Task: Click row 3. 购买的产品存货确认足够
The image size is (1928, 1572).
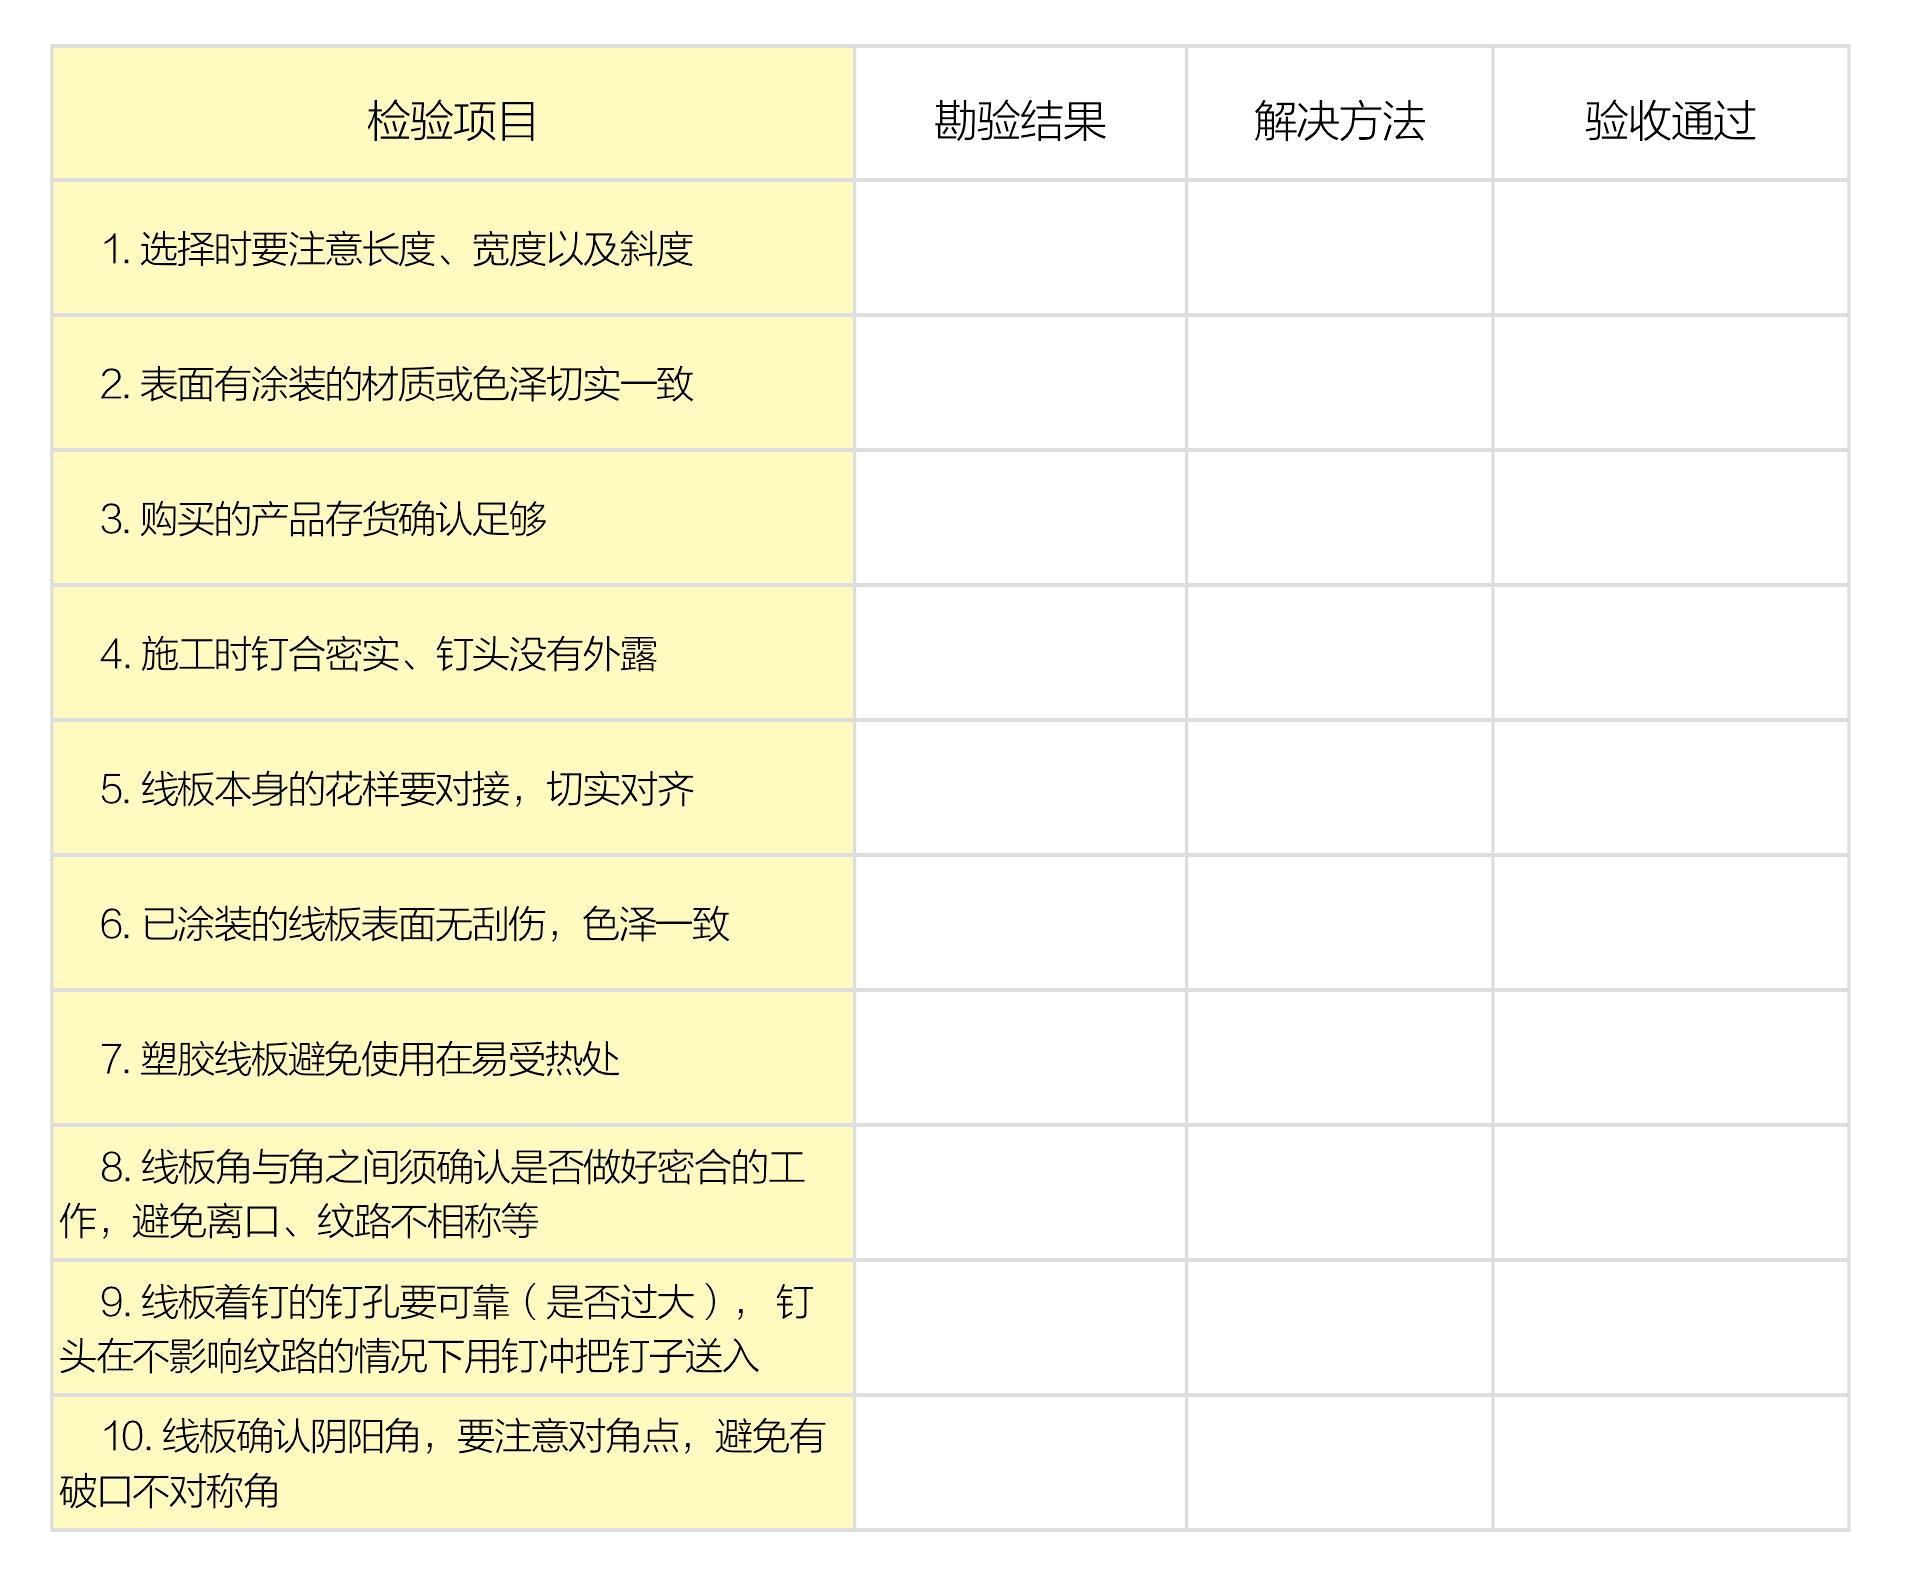Action: click(x=453, y=518)
